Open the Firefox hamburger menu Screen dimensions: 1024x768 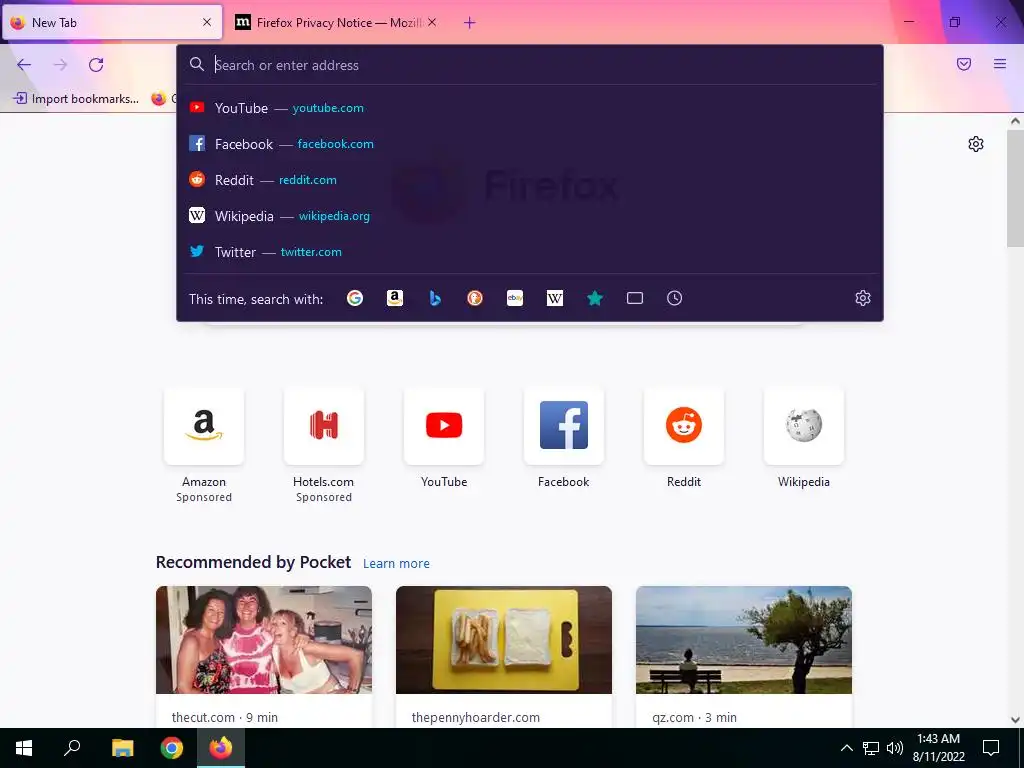(x=1000, y=64)
